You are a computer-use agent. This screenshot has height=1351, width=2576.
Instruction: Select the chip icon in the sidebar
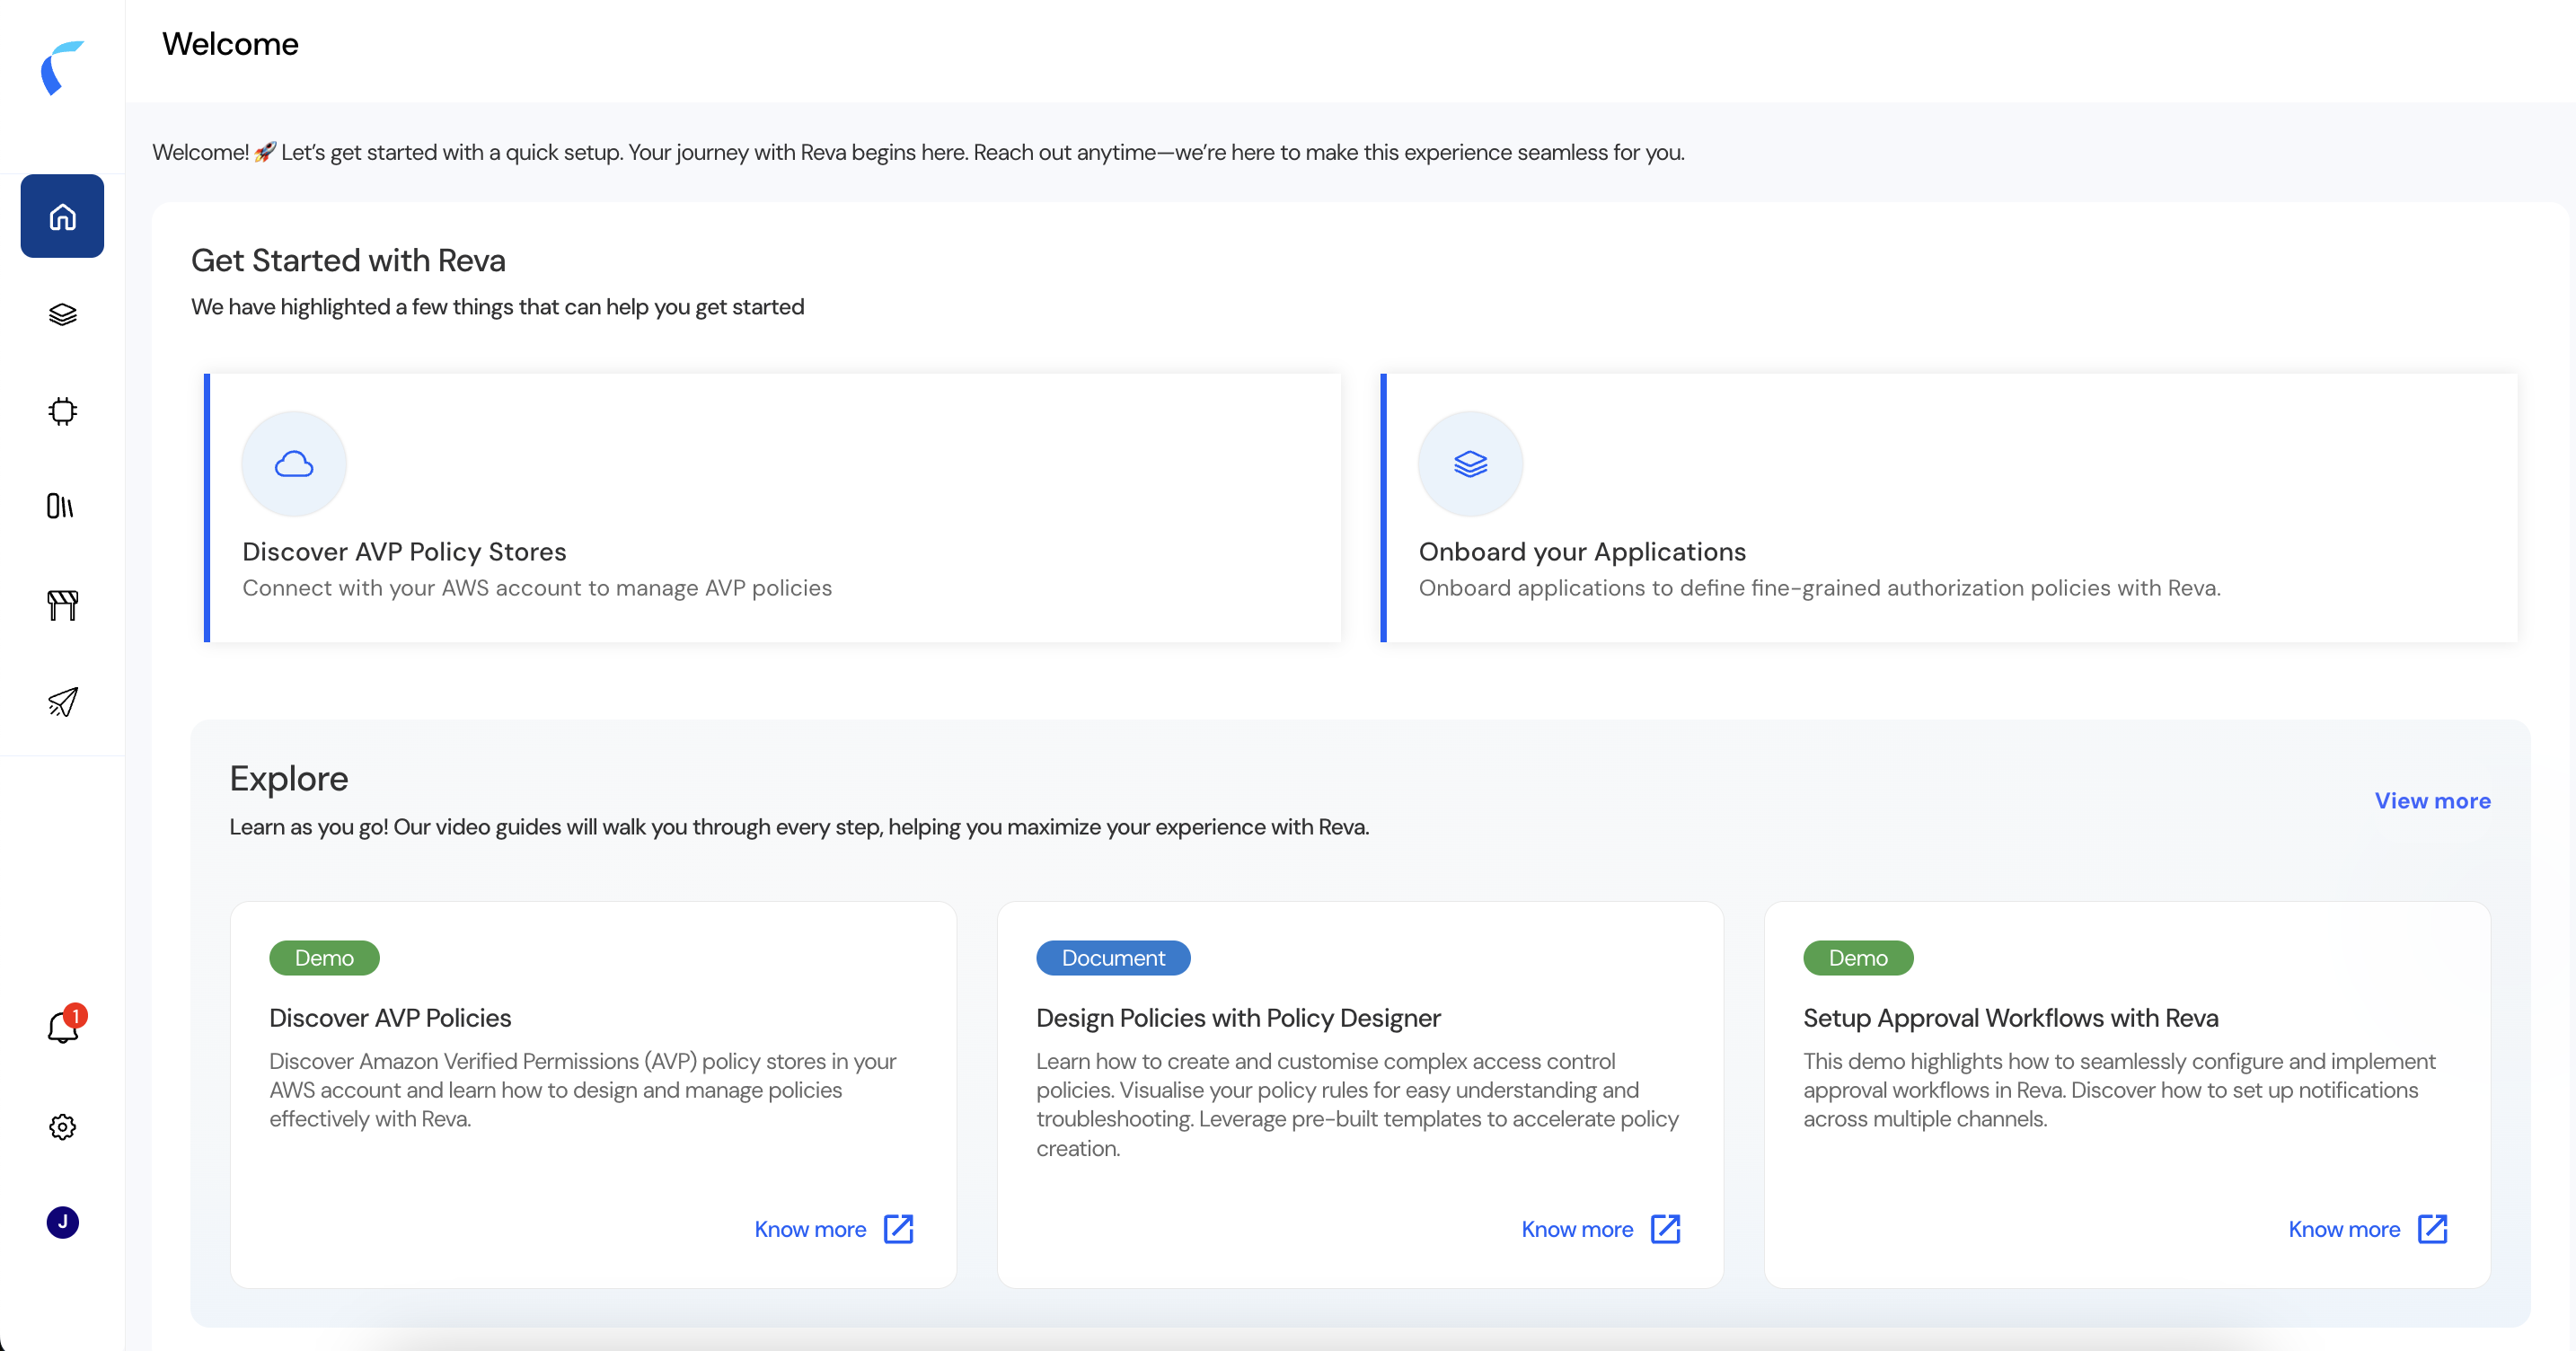point(62,411)
